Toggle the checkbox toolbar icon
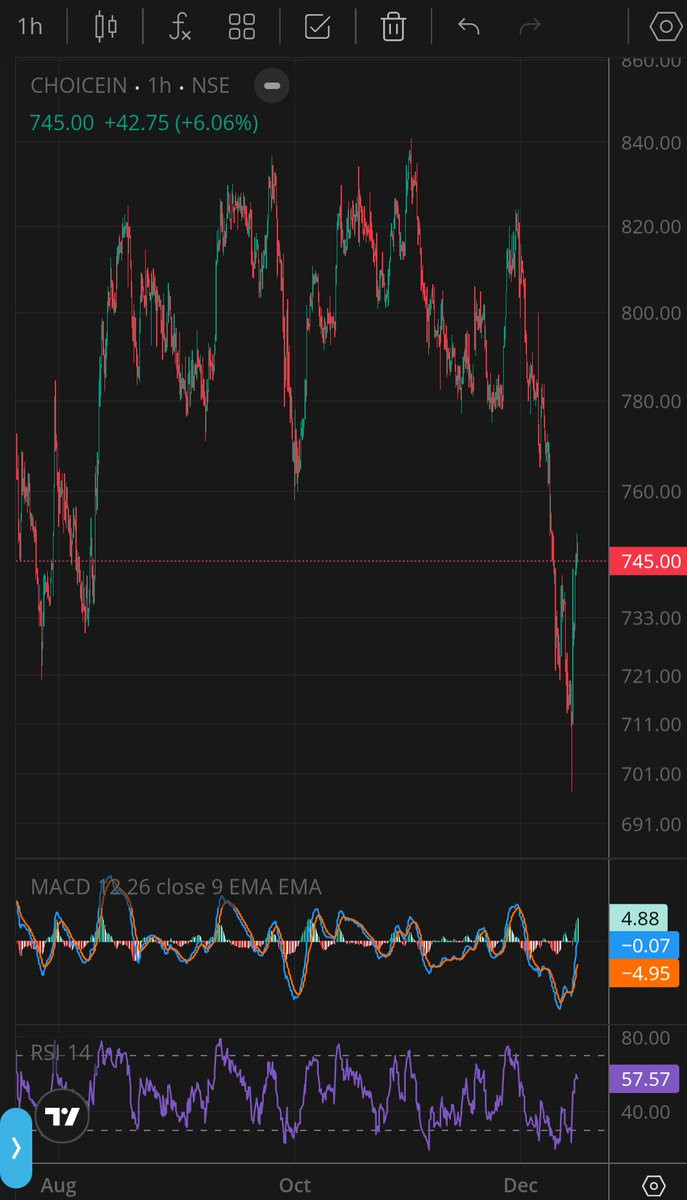The width and height of the screenshot is (687, 1200). [317, 26]
